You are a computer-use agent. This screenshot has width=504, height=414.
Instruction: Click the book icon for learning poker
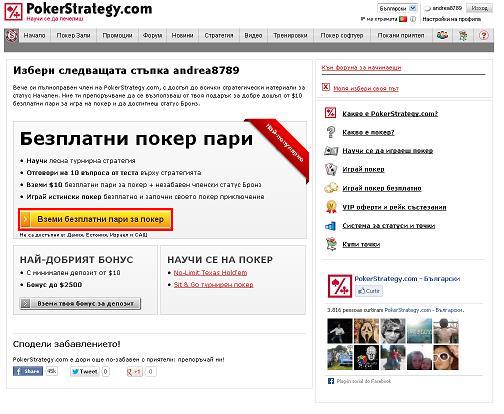[x=331, y=151]
